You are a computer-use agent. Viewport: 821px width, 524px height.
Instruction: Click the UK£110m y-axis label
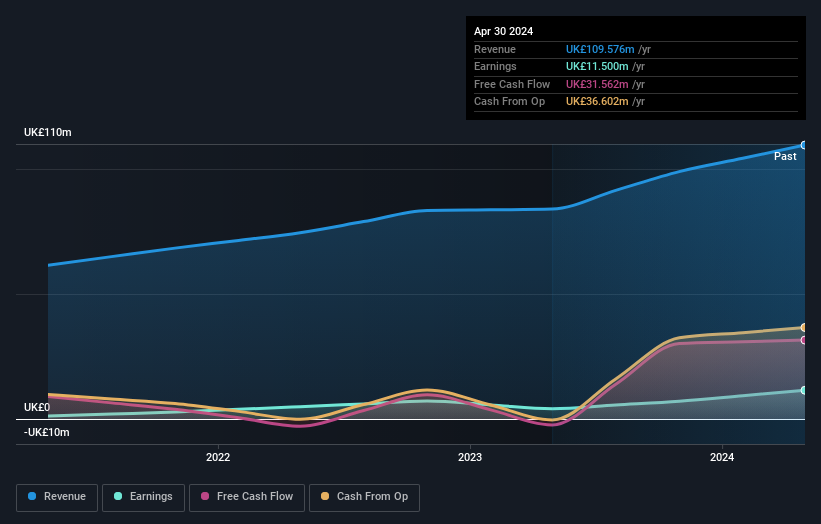pos(48,132)
